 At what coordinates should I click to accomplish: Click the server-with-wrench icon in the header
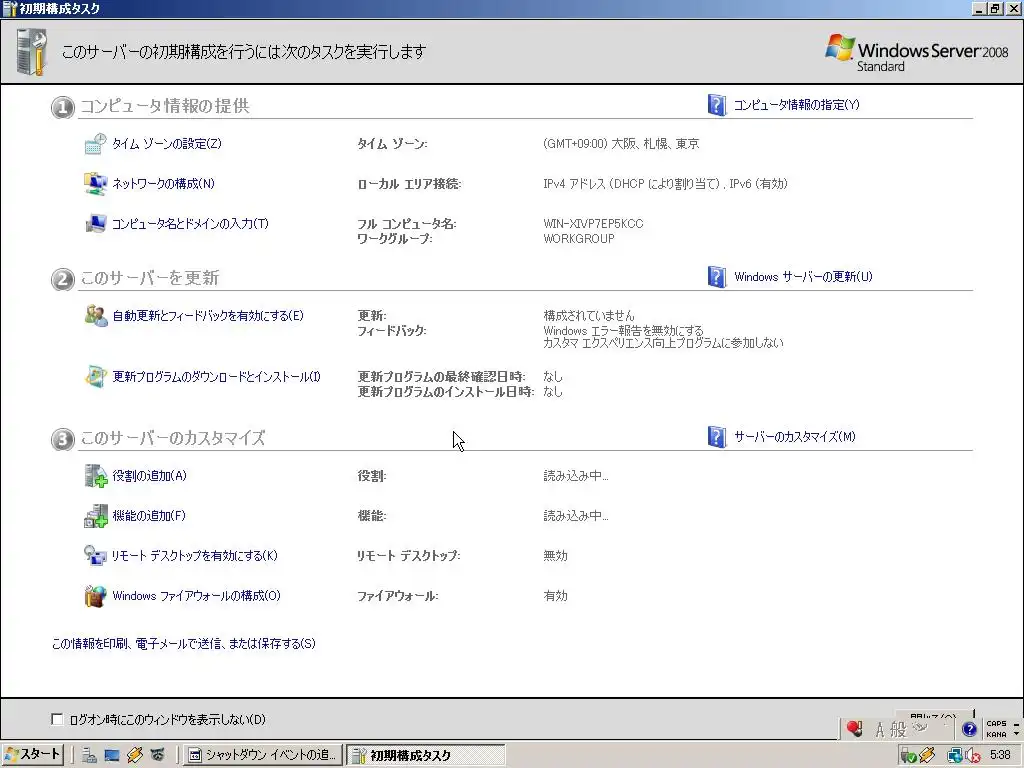31,52
